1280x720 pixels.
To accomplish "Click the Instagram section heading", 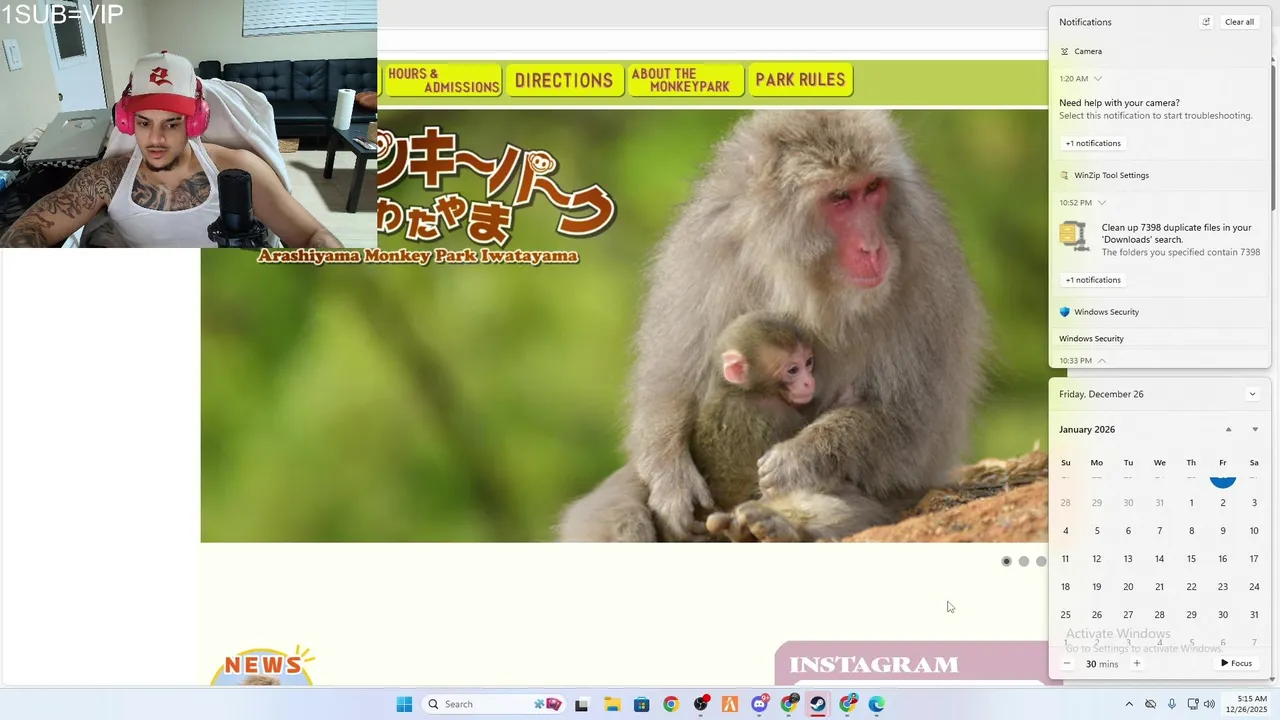I will [874, 665].
